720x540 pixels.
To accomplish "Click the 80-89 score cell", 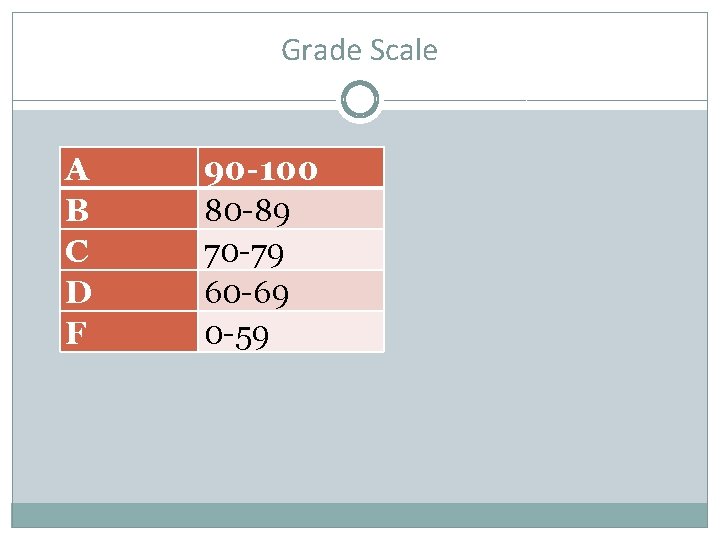I will pyautogui.click(x=291, y=209).
